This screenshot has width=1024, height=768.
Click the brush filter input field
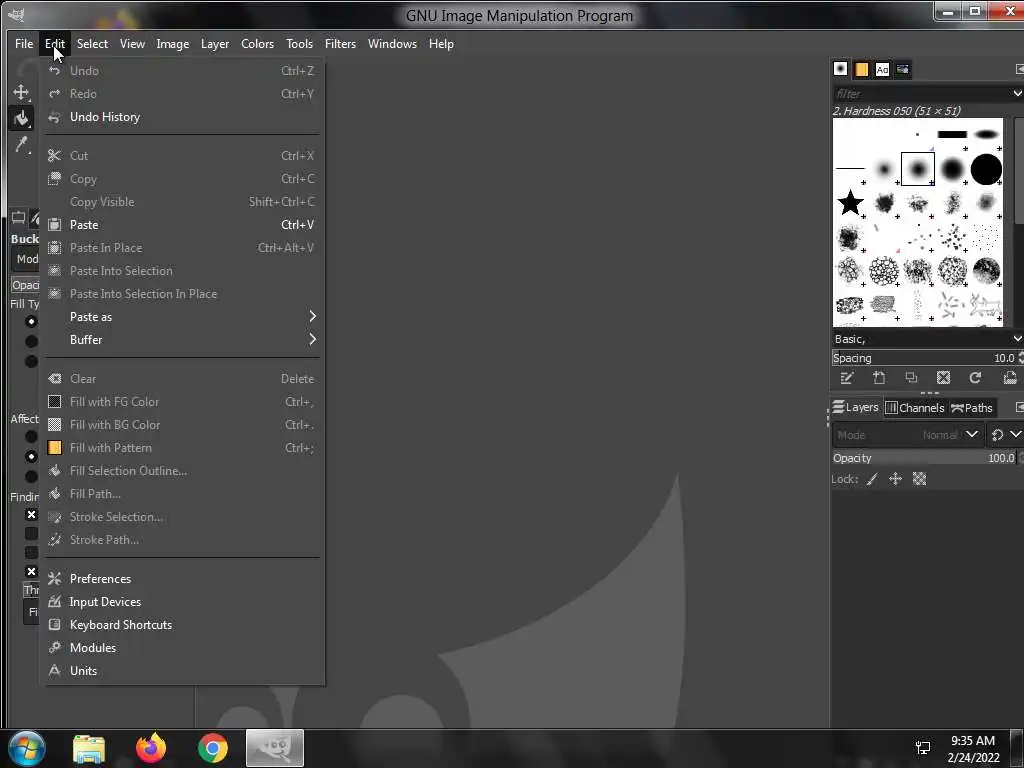921,93
